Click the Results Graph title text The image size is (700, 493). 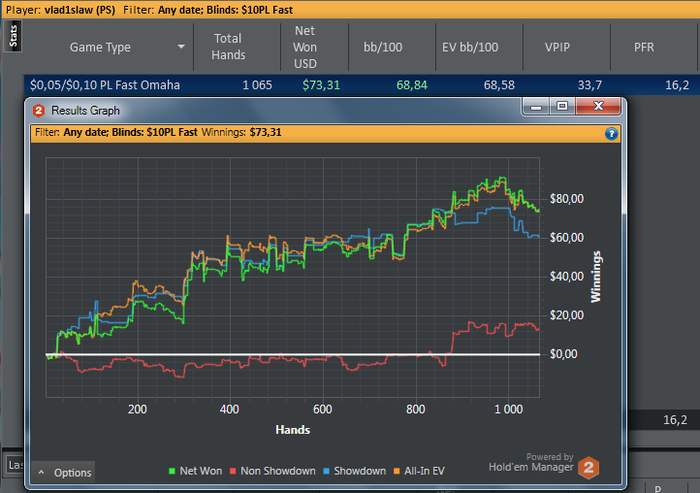(85, 110)
